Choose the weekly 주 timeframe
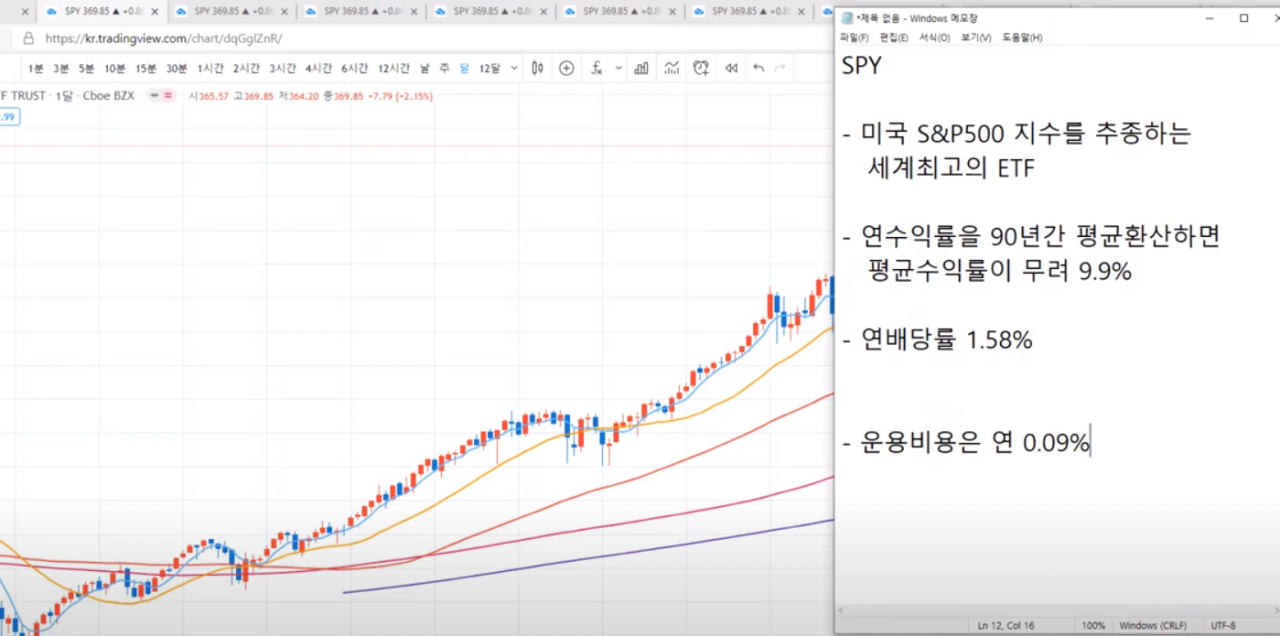The image size is (1280, 636). tap(445, 68)
